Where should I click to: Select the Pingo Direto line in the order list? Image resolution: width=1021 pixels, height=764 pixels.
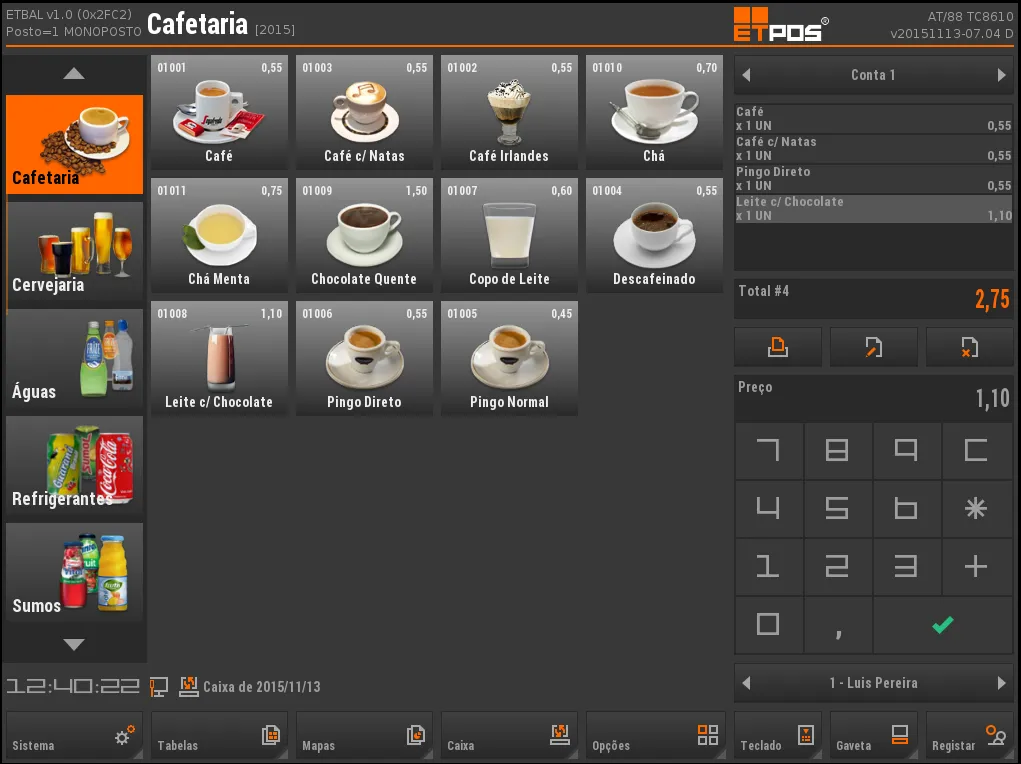click(873, 178)
